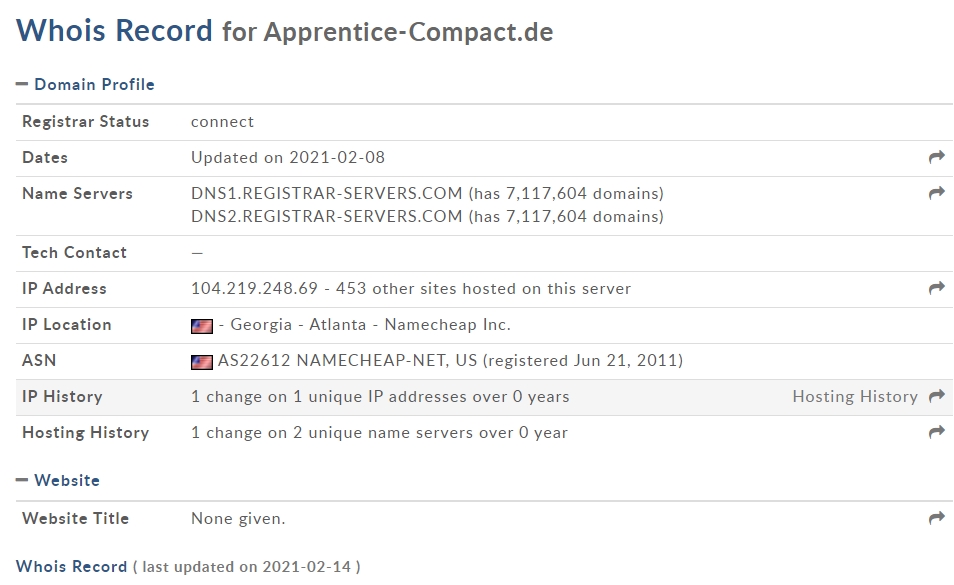Click the share arrow in IP History row
This screenshot has width=954, height=585.
click(936, 396)
